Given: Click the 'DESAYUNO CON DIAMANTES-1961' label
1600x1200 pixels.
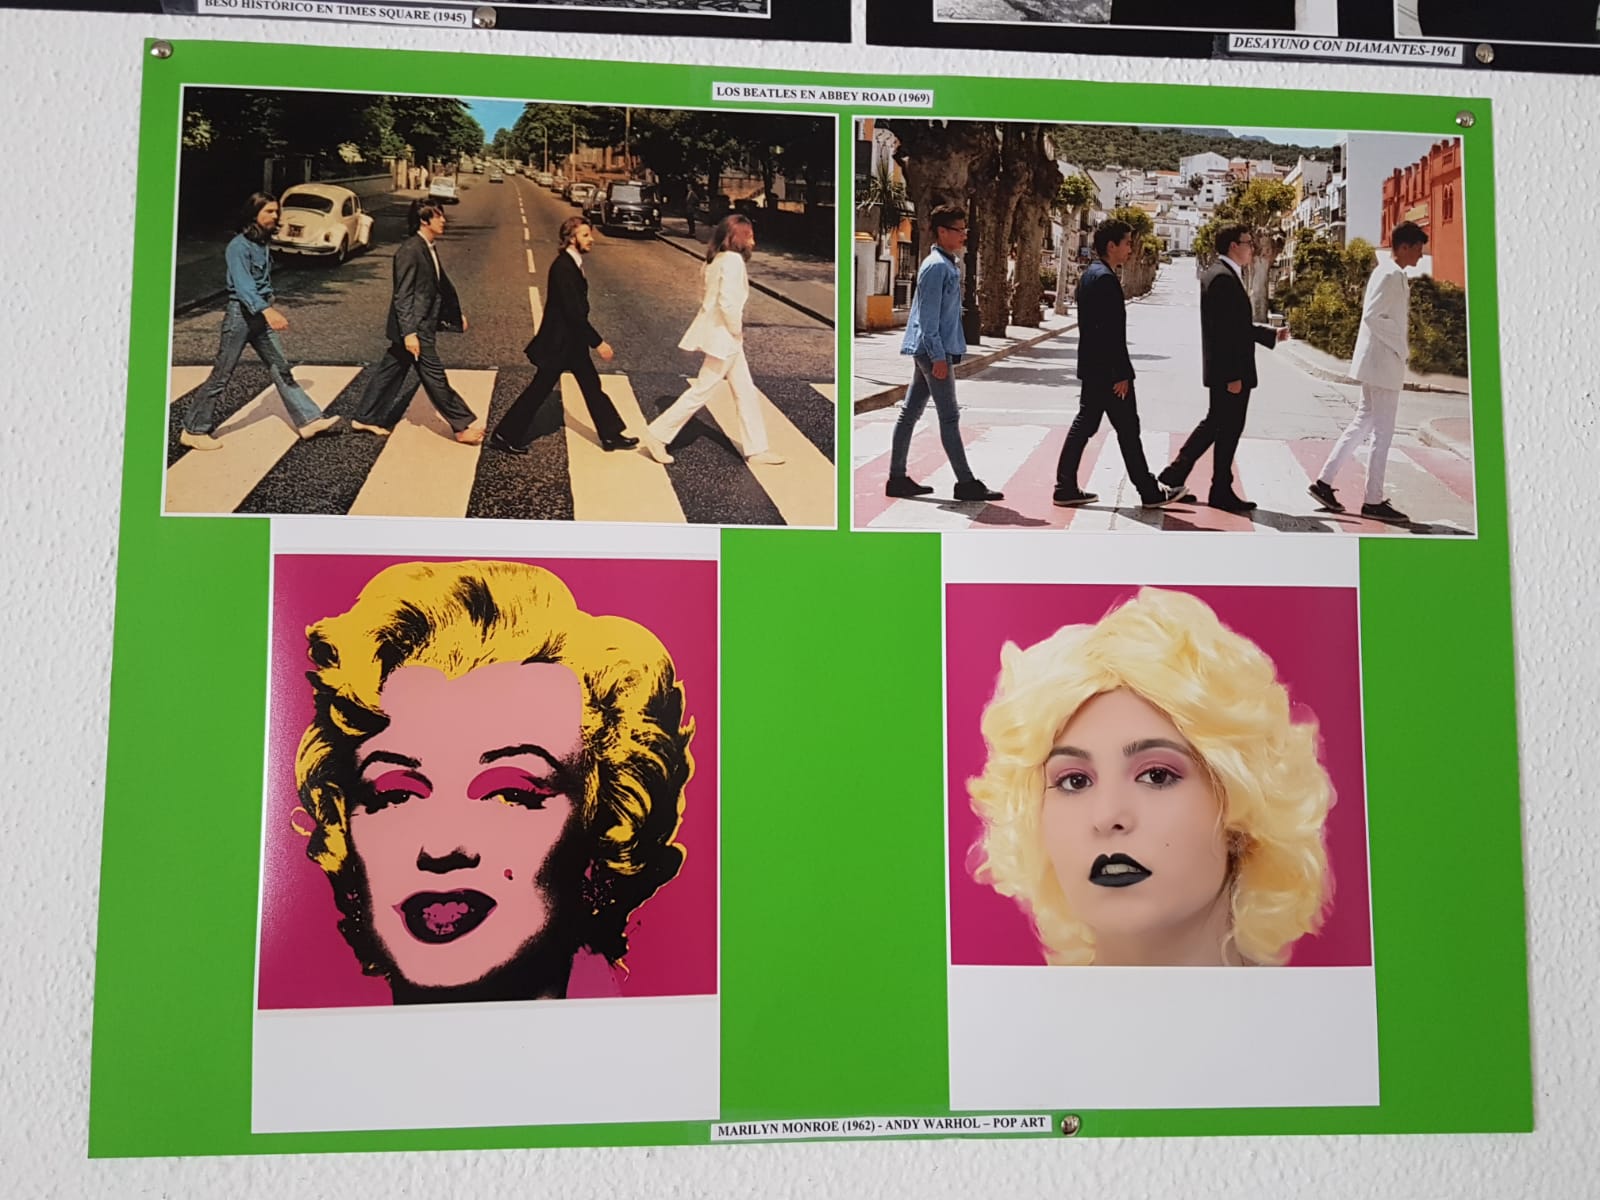Looking at the screenshot, I should pos(1346,47).
